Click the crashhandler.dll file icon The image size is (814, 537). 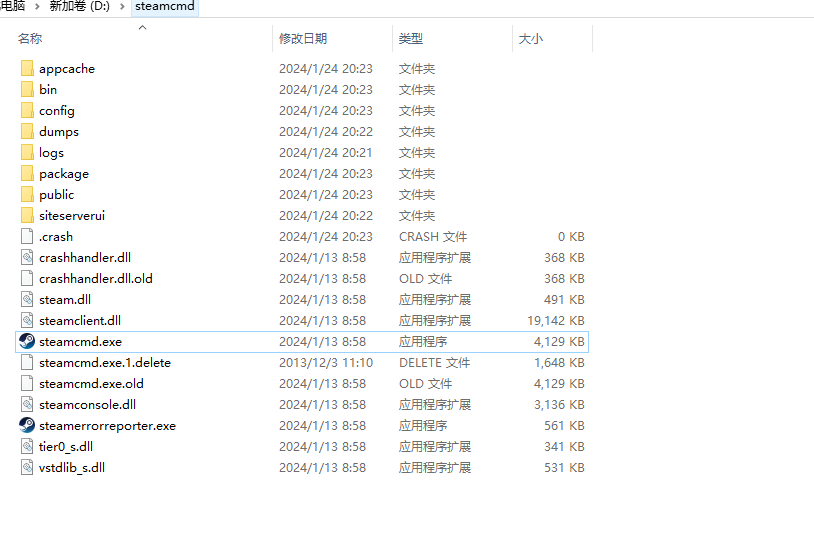(x=27, y=258)
